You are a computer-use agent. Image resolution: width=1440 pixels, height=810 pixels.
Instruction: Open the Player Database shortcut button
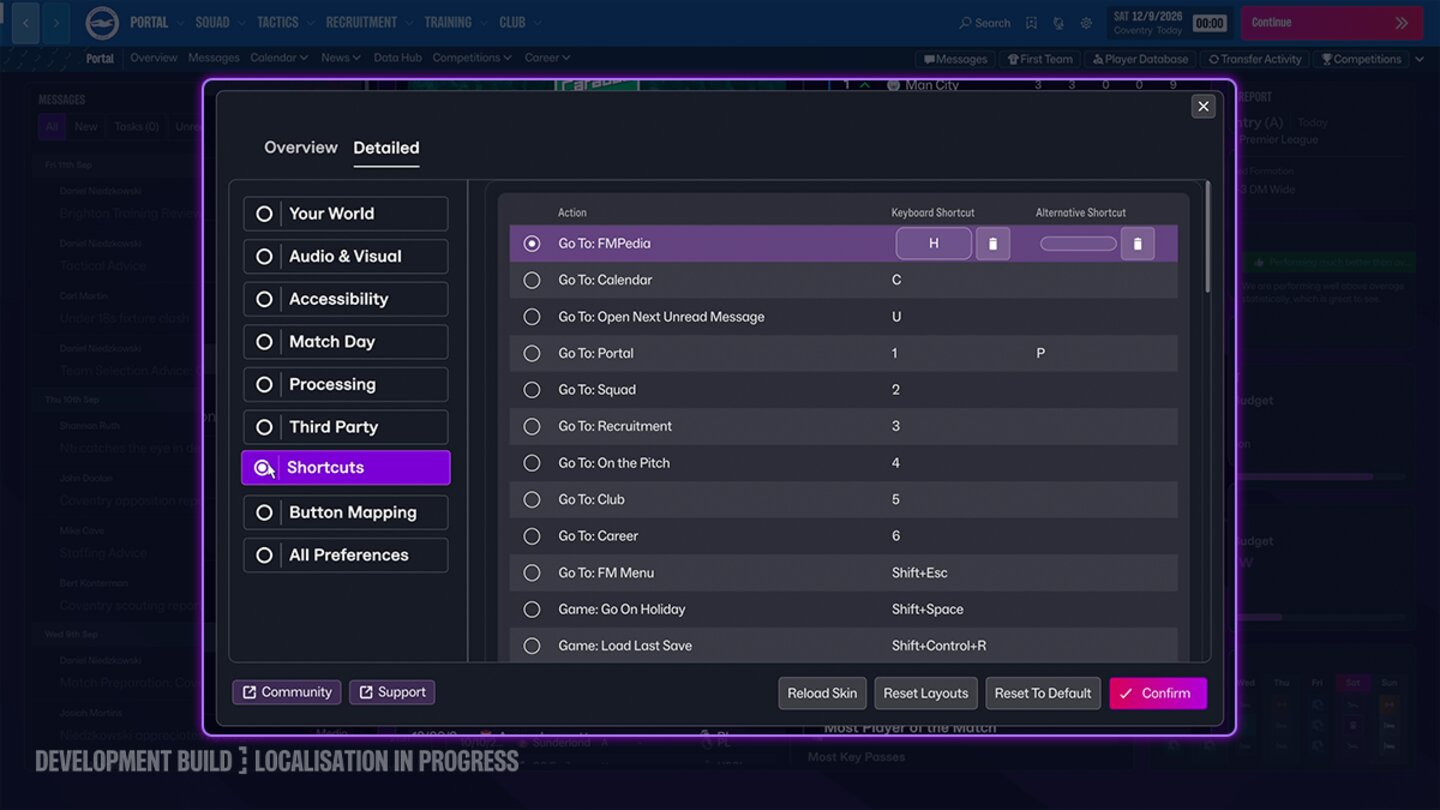click(x=1140, y=59)
